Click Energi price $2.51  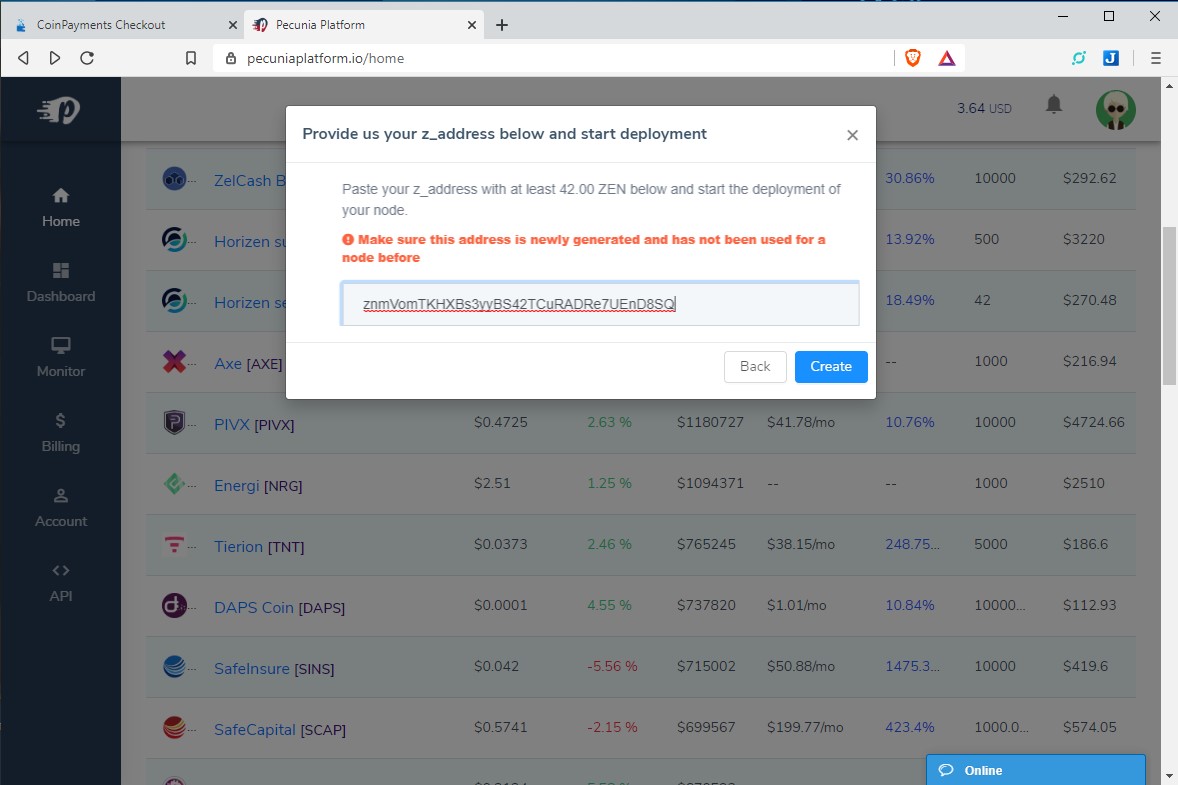coord(492,483)
